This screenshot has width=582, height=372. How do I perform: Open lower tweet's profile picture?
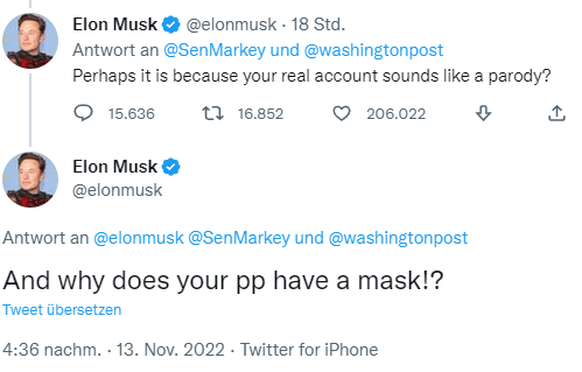30,180
